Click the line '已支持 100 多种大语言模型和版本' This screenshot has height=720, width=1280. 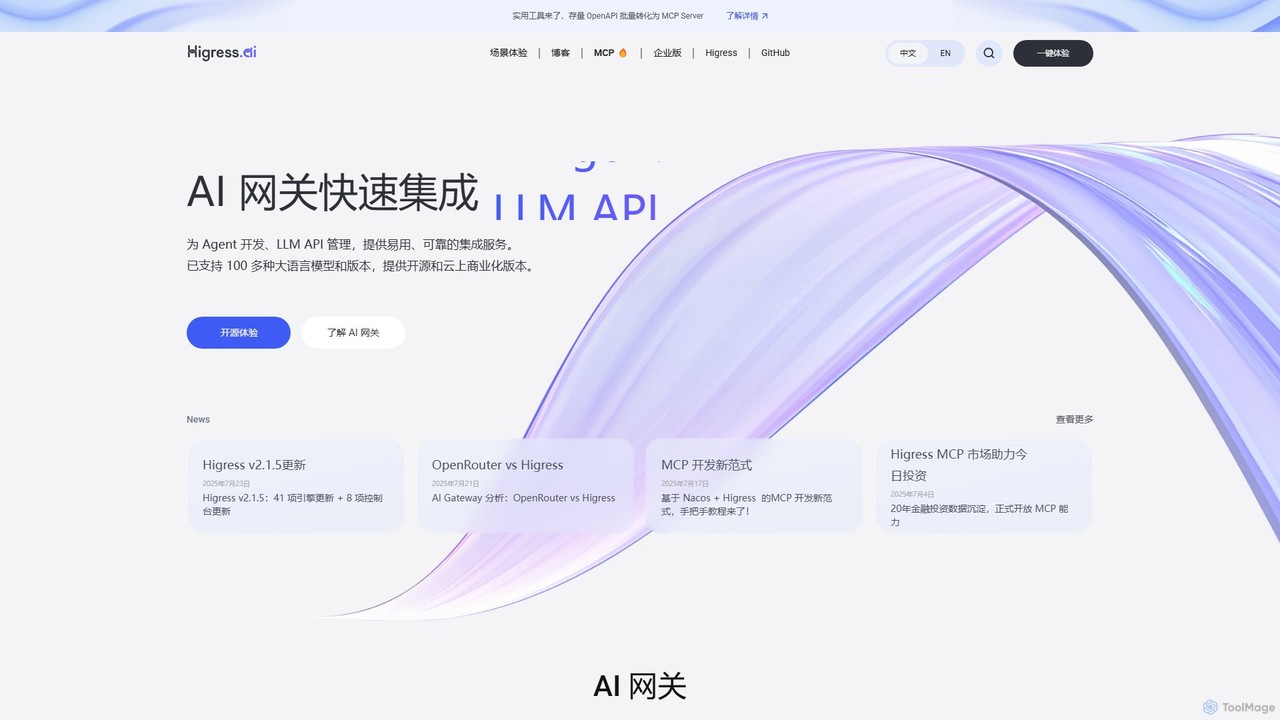pos(360,266)
